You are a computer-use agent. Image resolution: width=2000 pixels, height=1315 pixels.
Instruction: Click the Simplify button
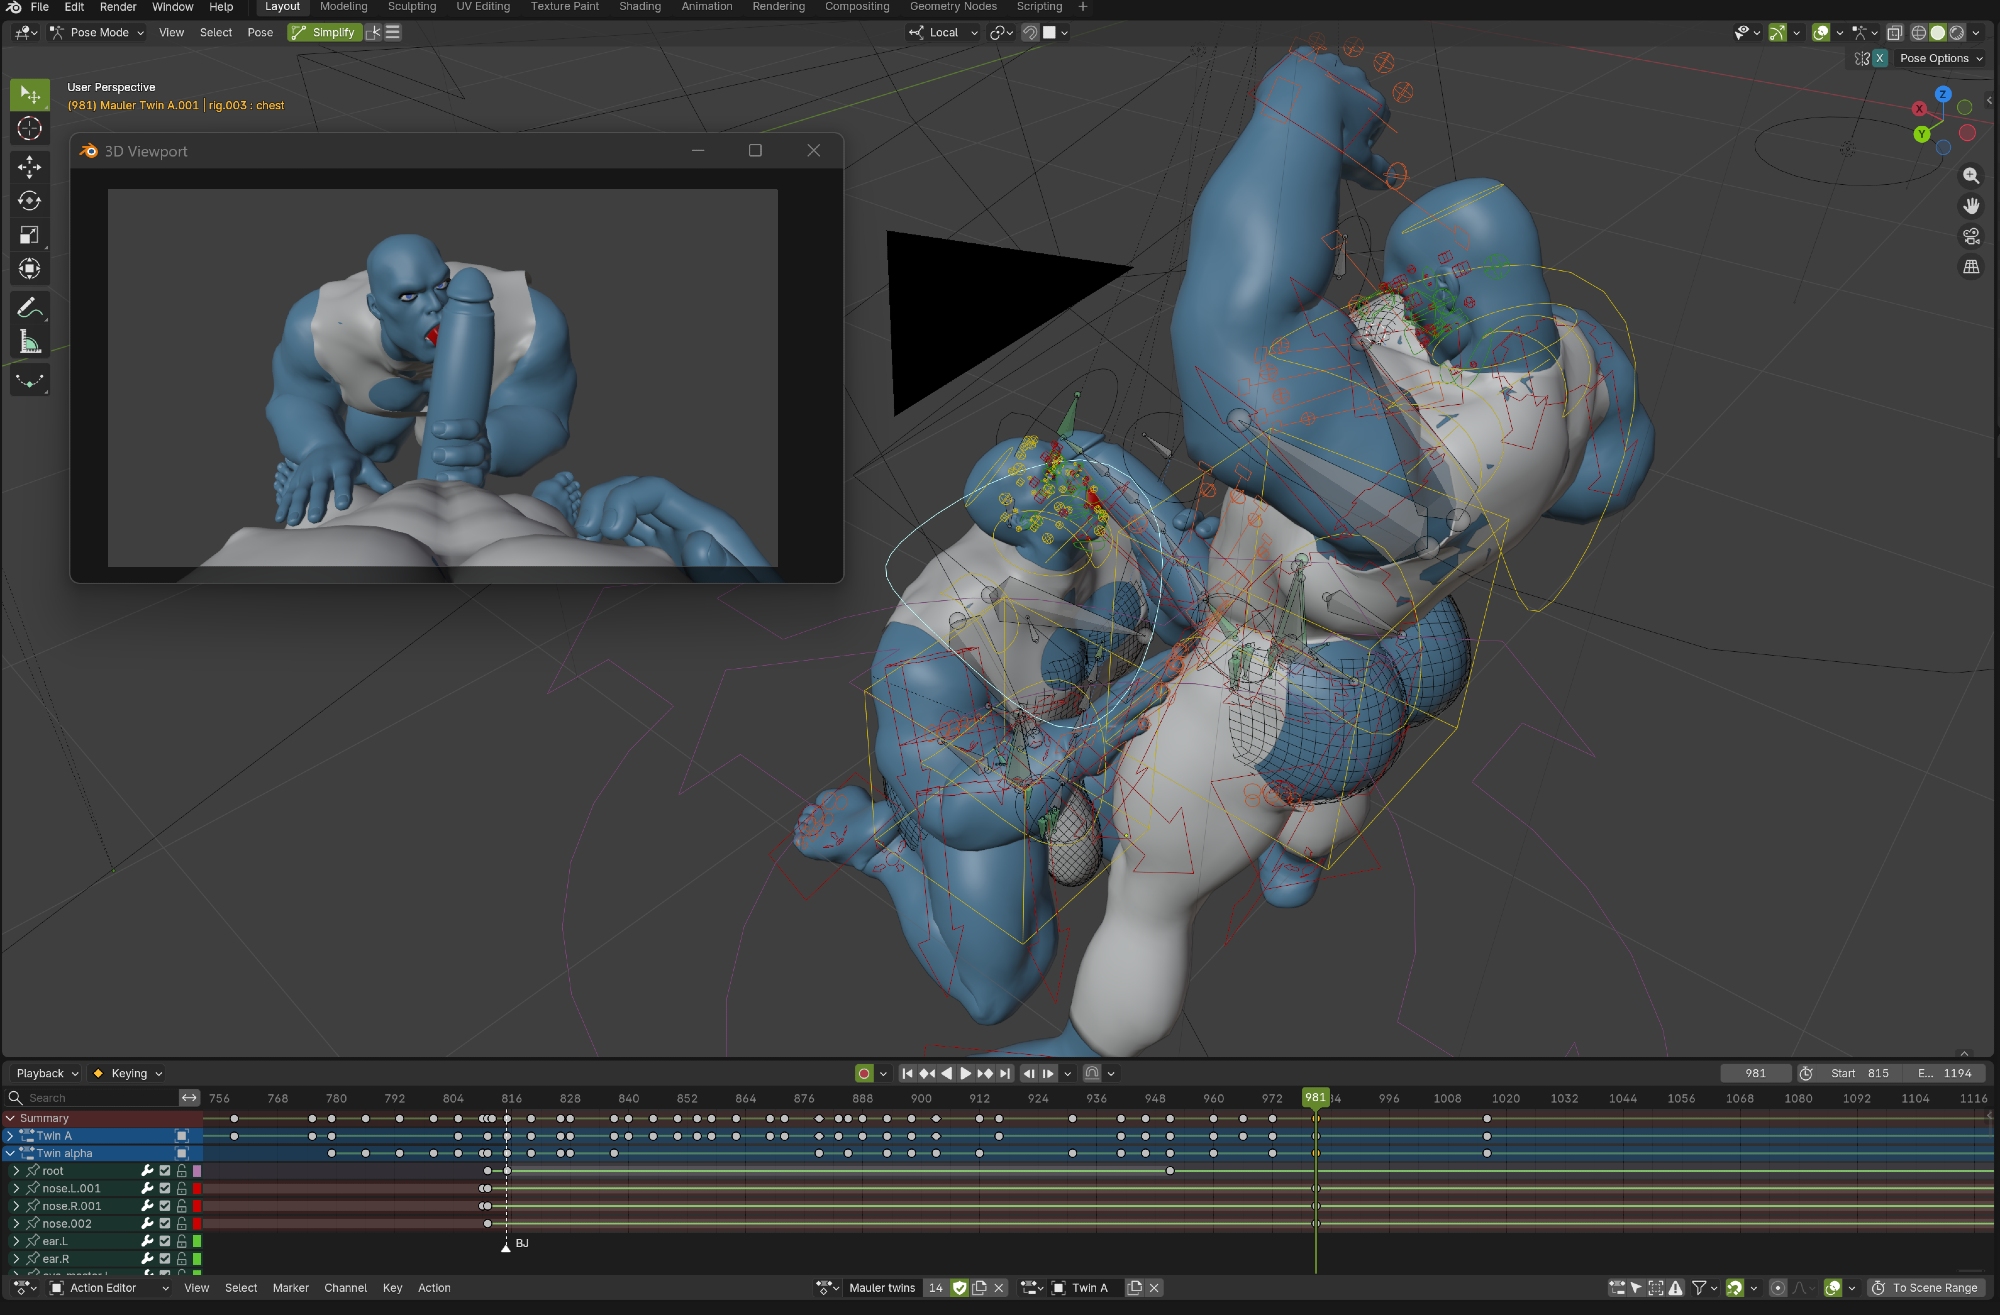[x=324, y=32]
